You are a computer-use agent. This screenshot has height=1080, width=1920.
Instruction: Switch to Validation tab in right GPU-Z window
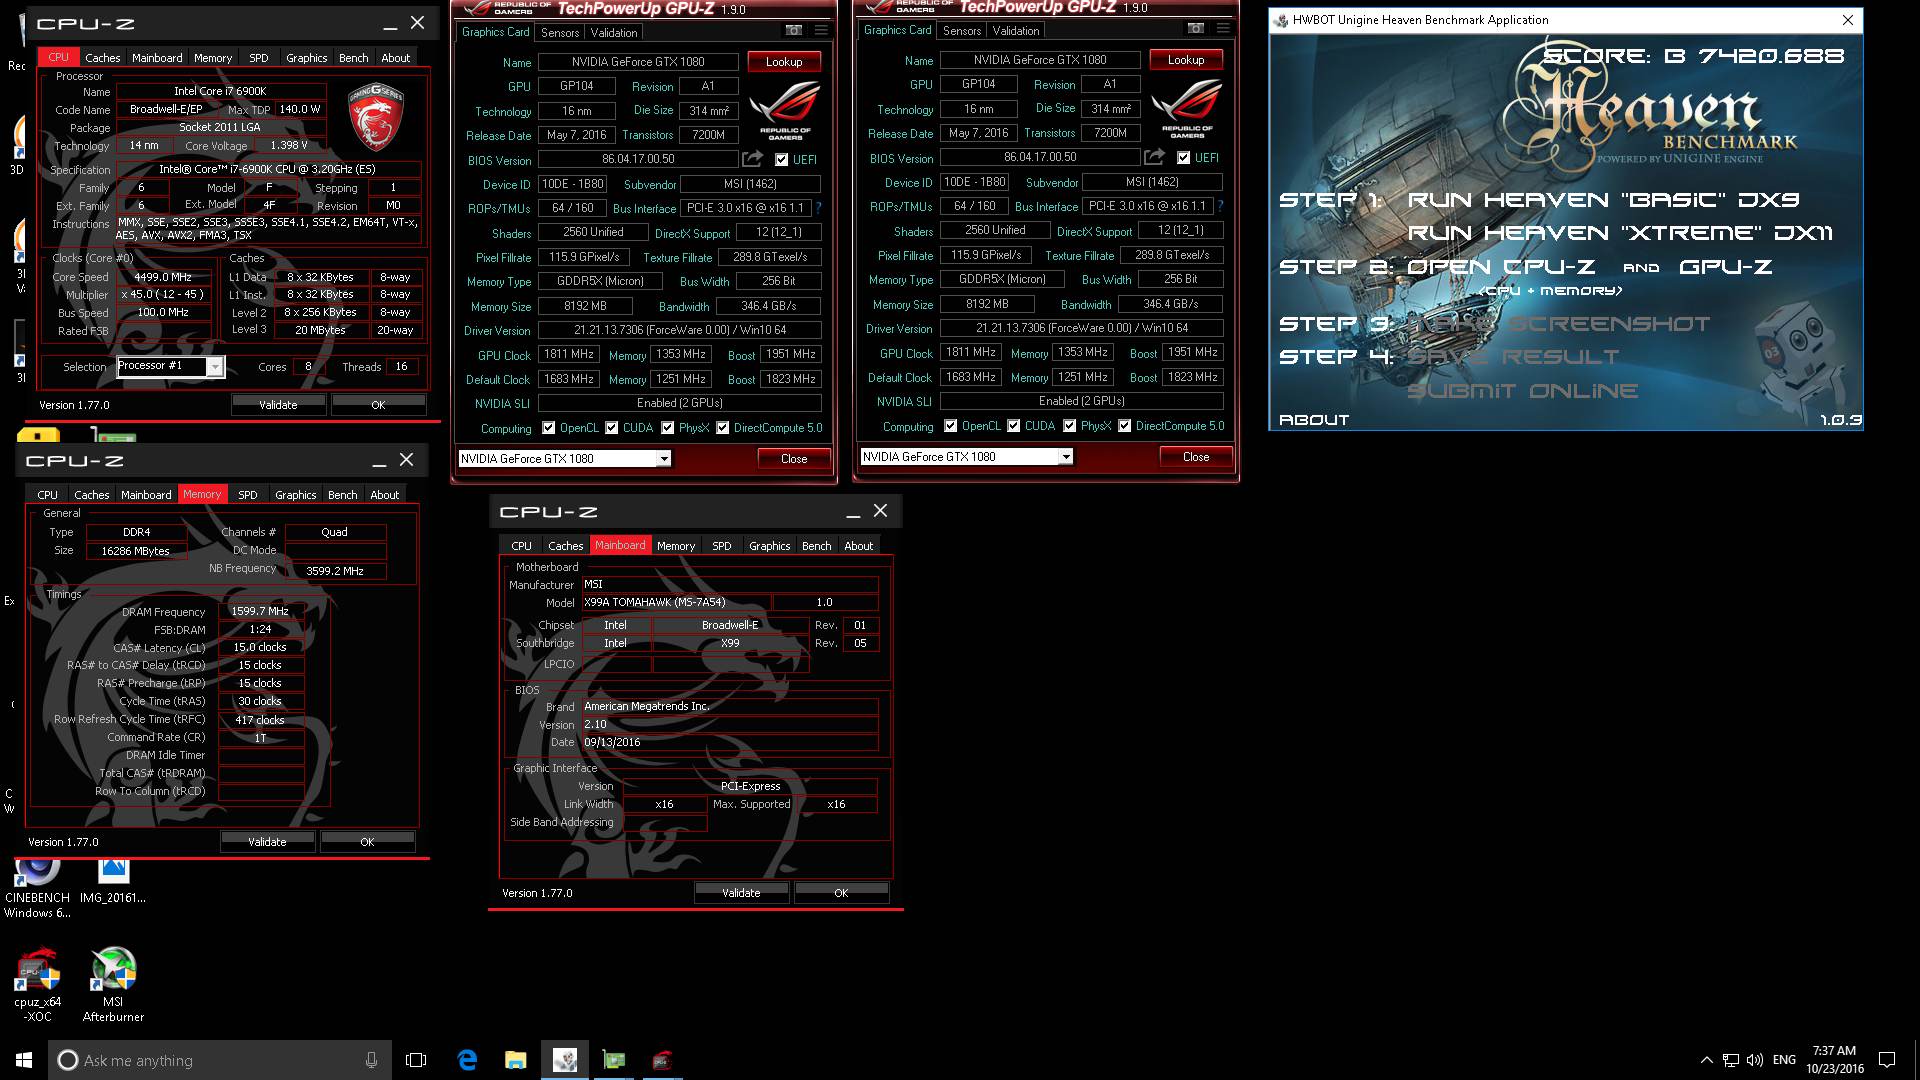point(1016,30)
